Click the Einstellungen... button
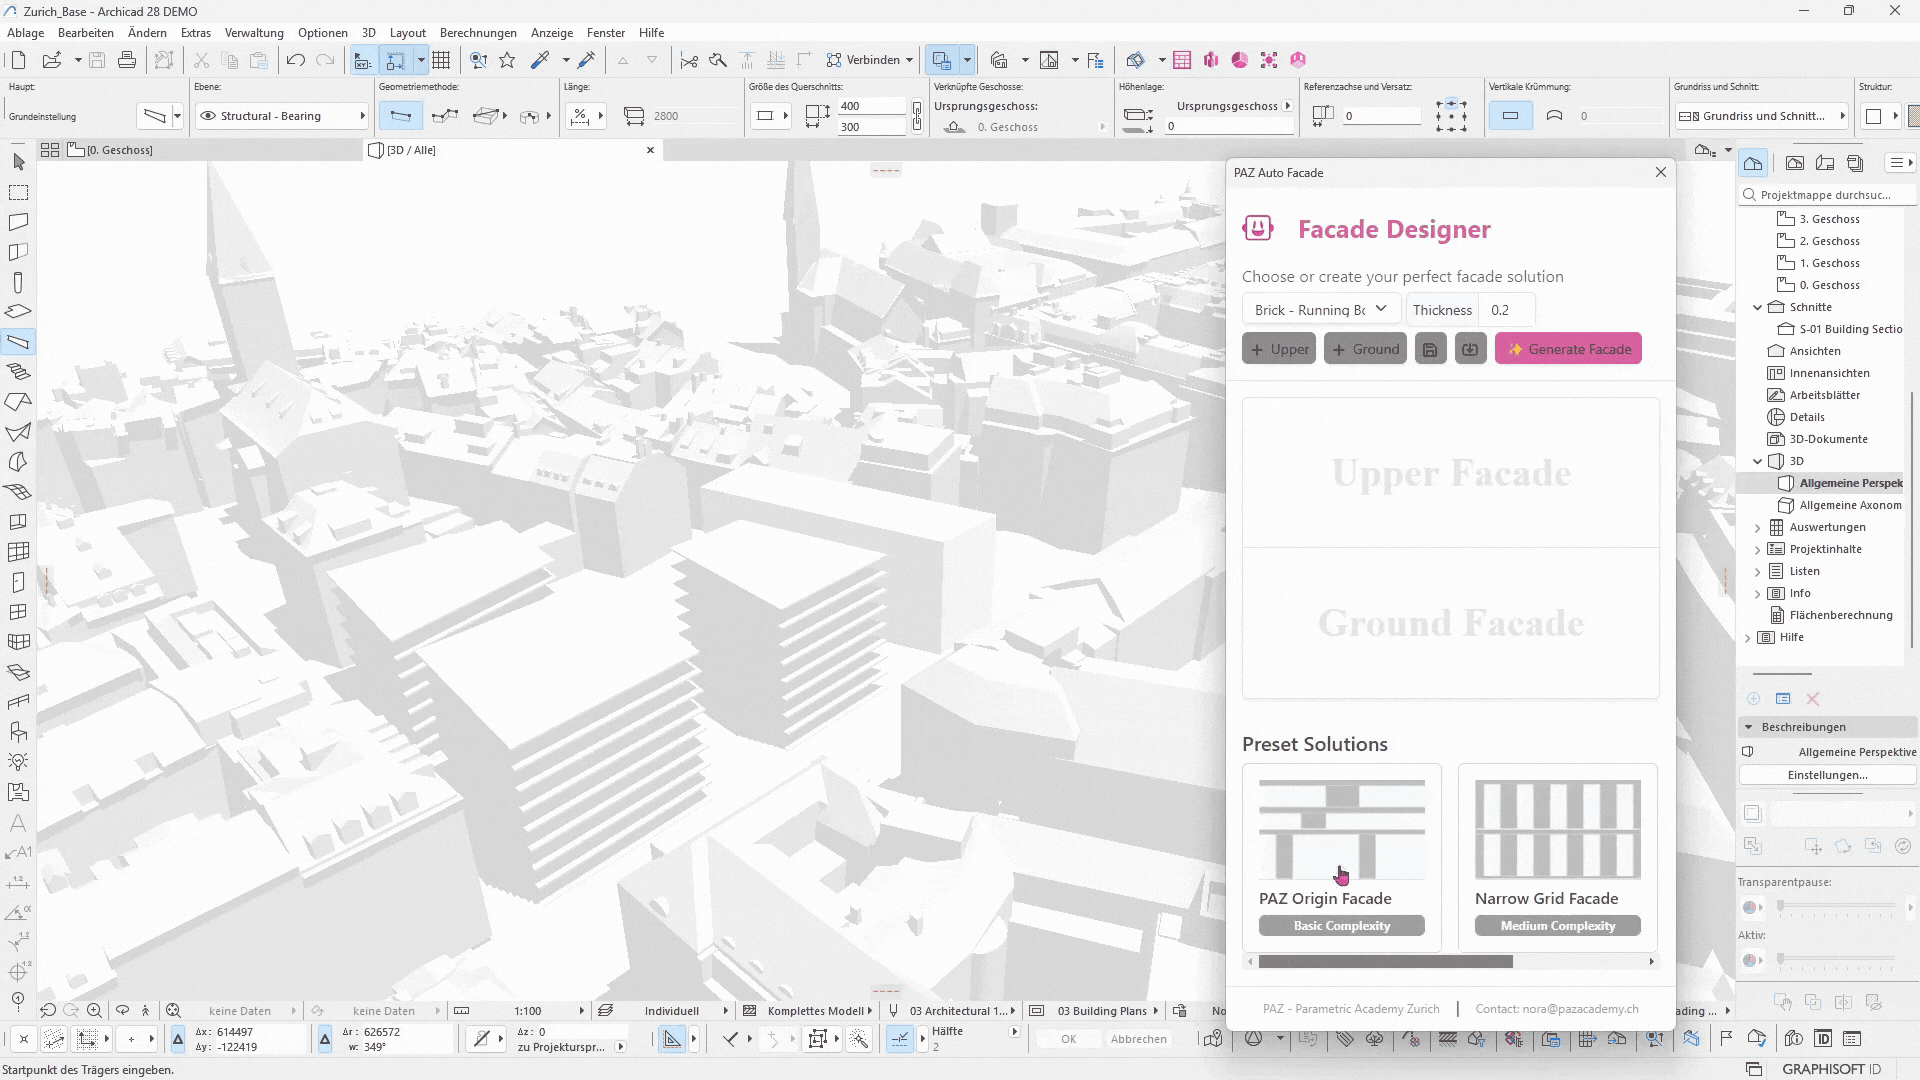Viewport: 1920px width, 1080px height. [1827, 775]
